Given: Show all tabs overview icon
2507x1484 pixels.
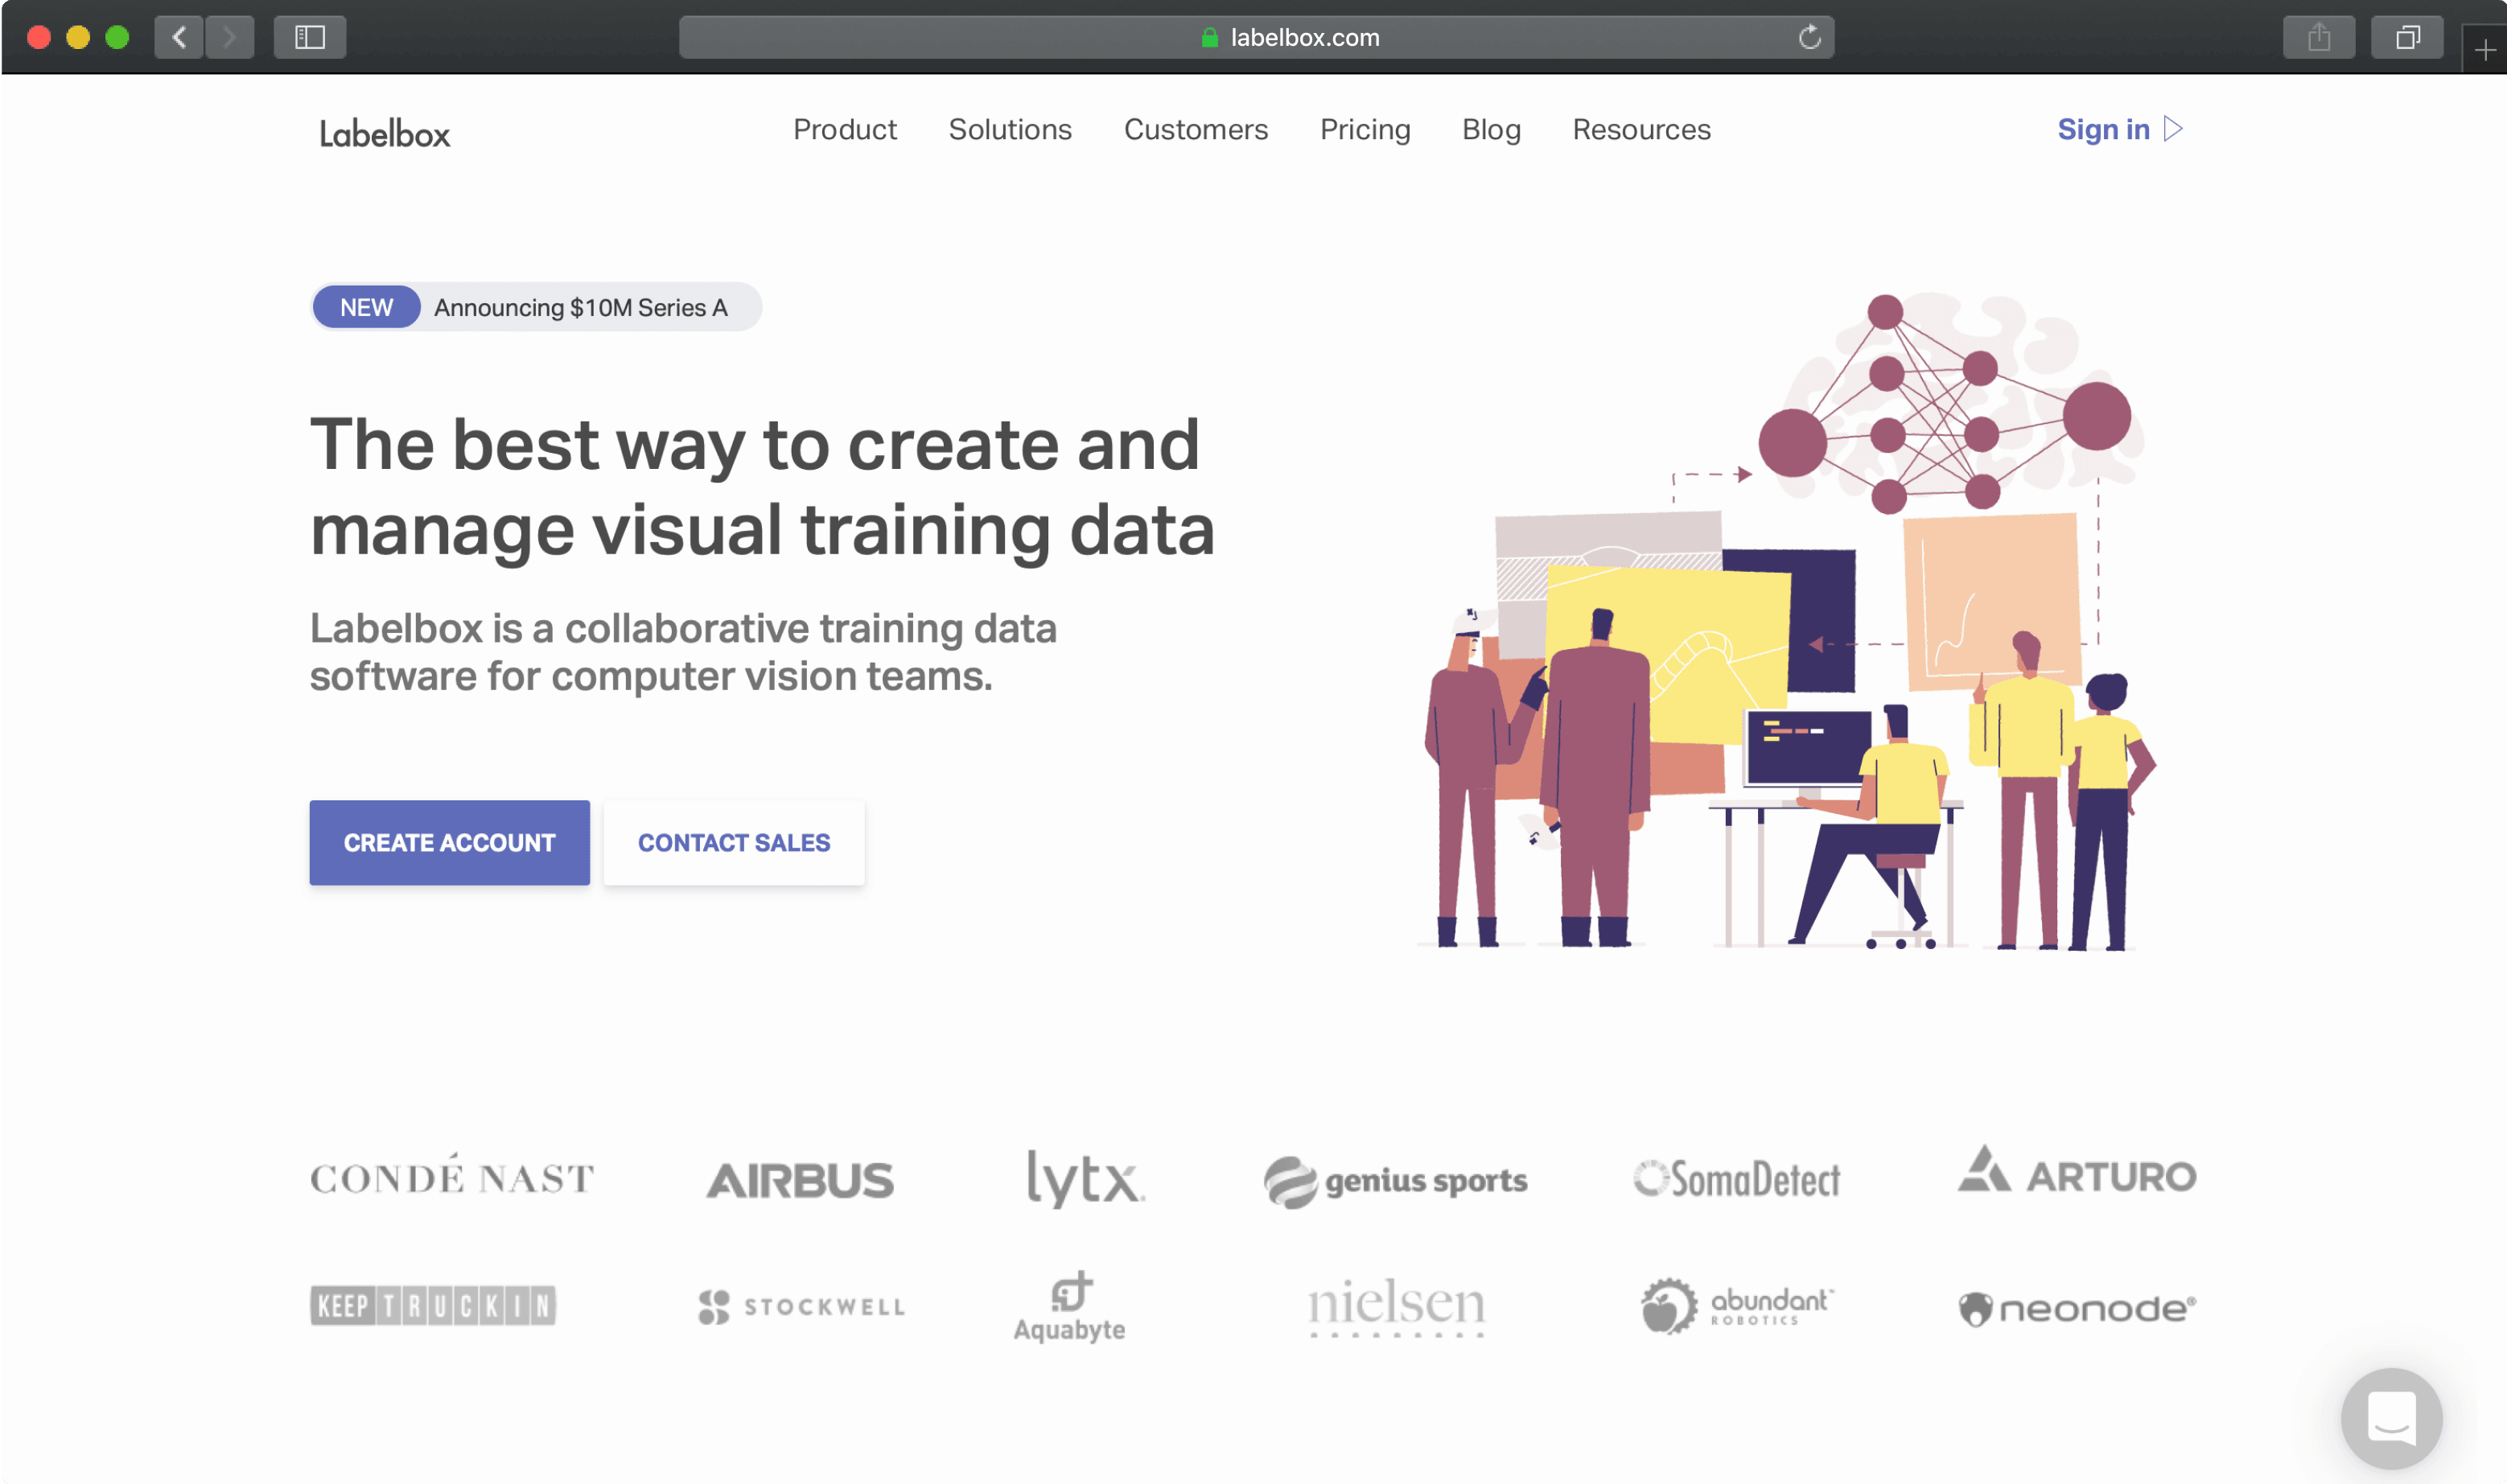Looking at the screenshot, I should (2407, 38).
